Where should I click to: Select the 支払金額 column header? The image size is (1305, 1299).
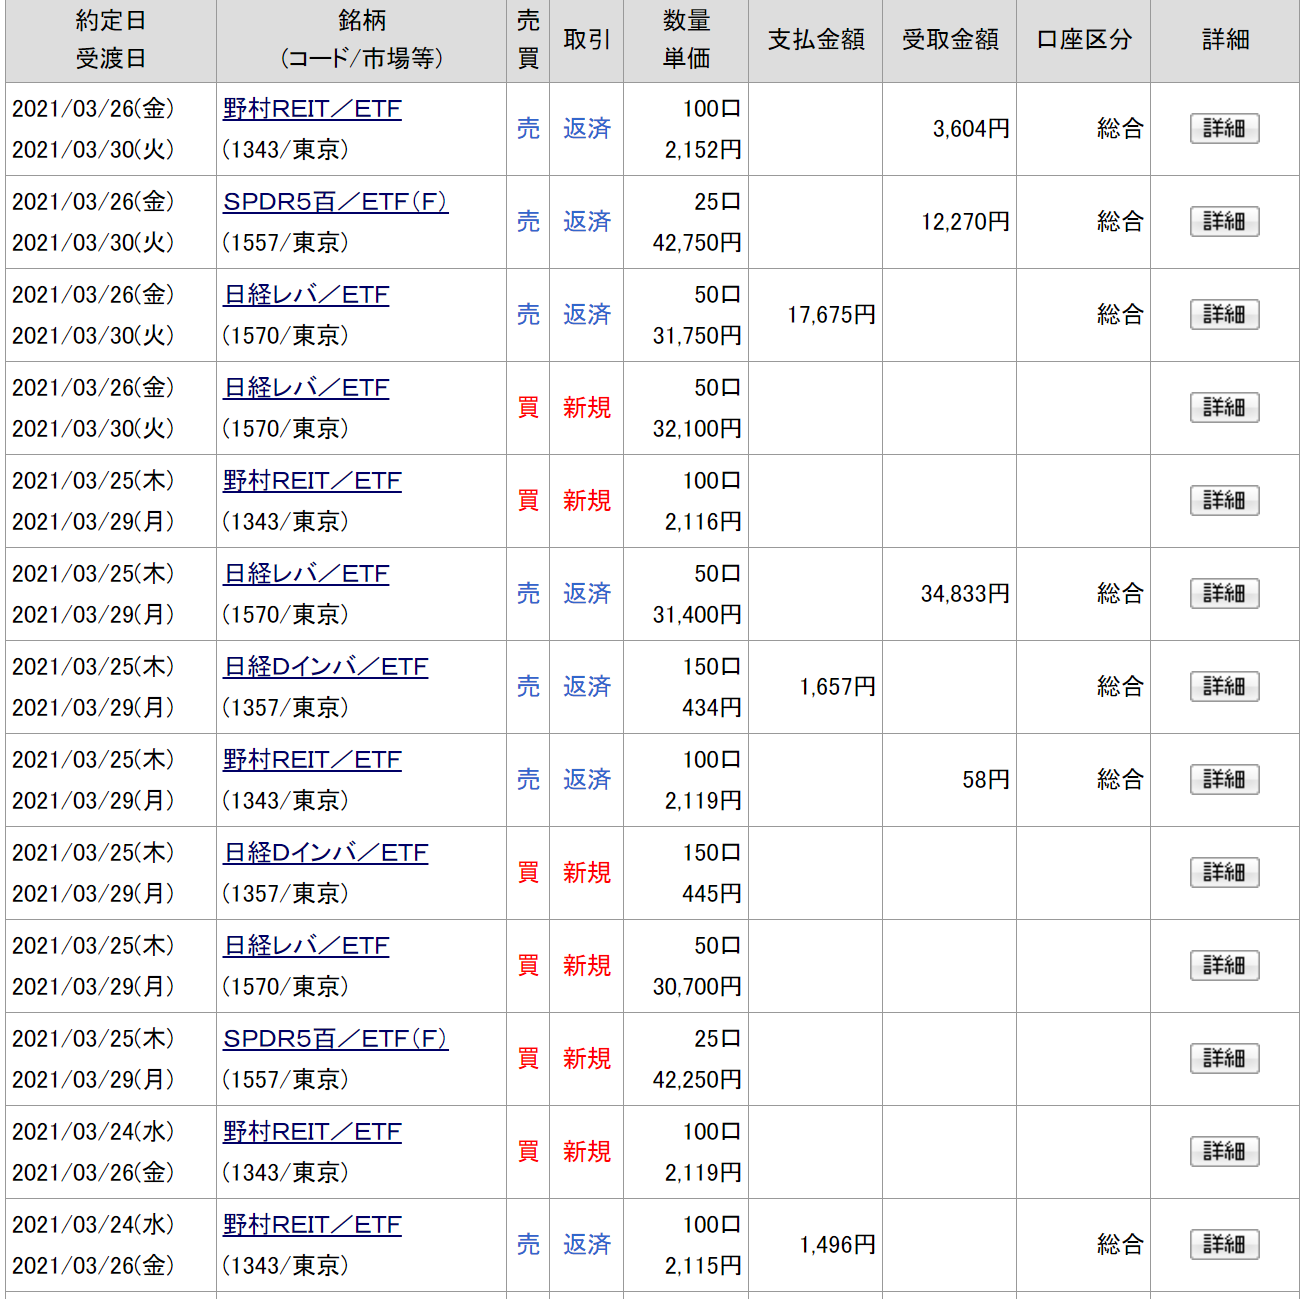coord(816,40)
